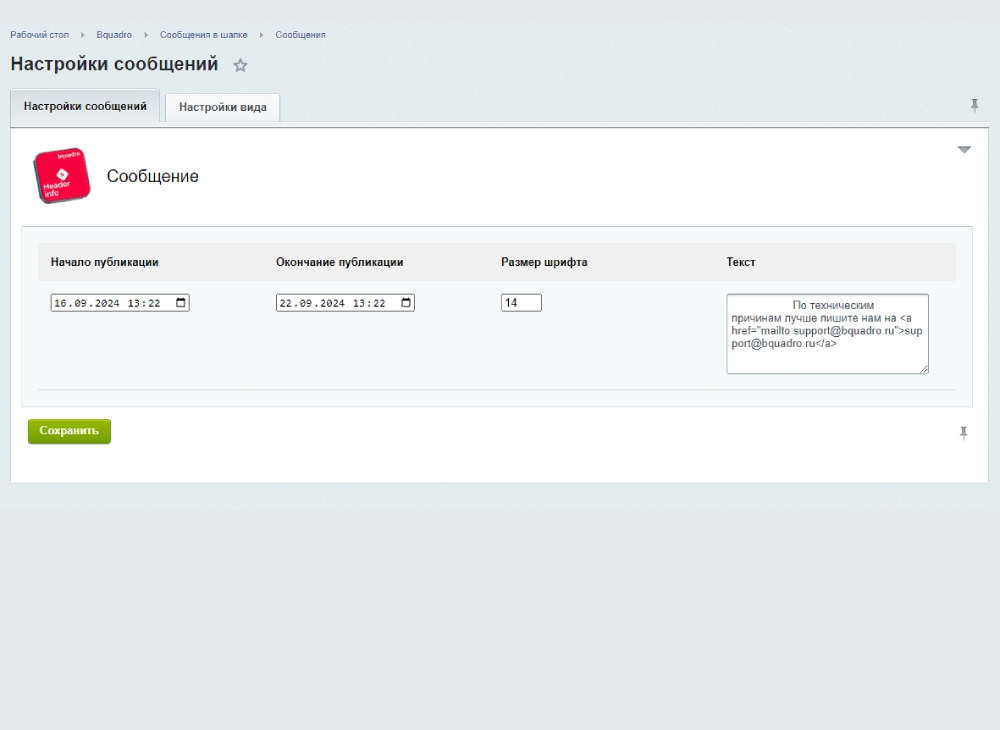This screenshot has height=730, width=1000.
Task: Collapse the Сообщение section with the arrow
Action: click(964, 150)
